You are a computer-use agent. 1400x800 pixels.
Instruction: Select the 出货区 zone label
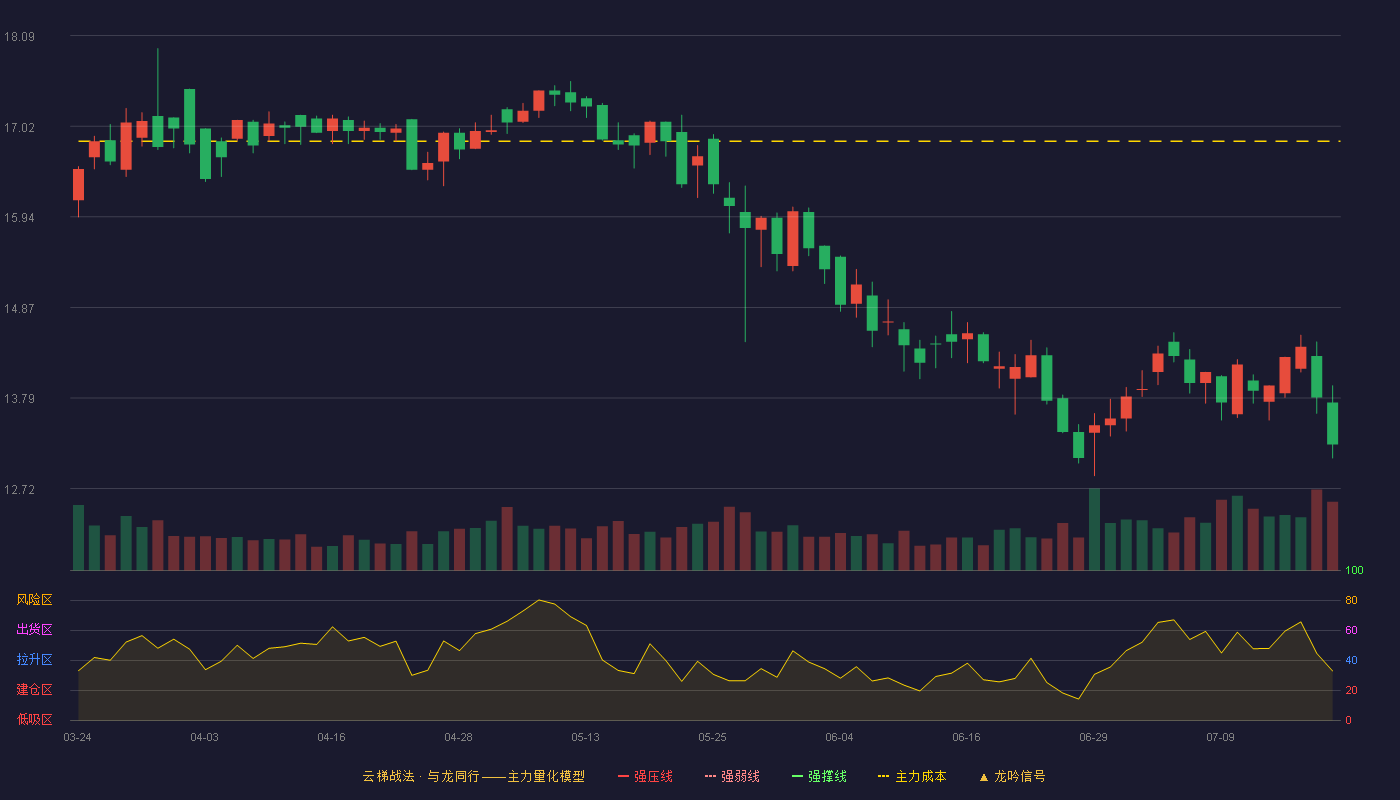[34, 630]
